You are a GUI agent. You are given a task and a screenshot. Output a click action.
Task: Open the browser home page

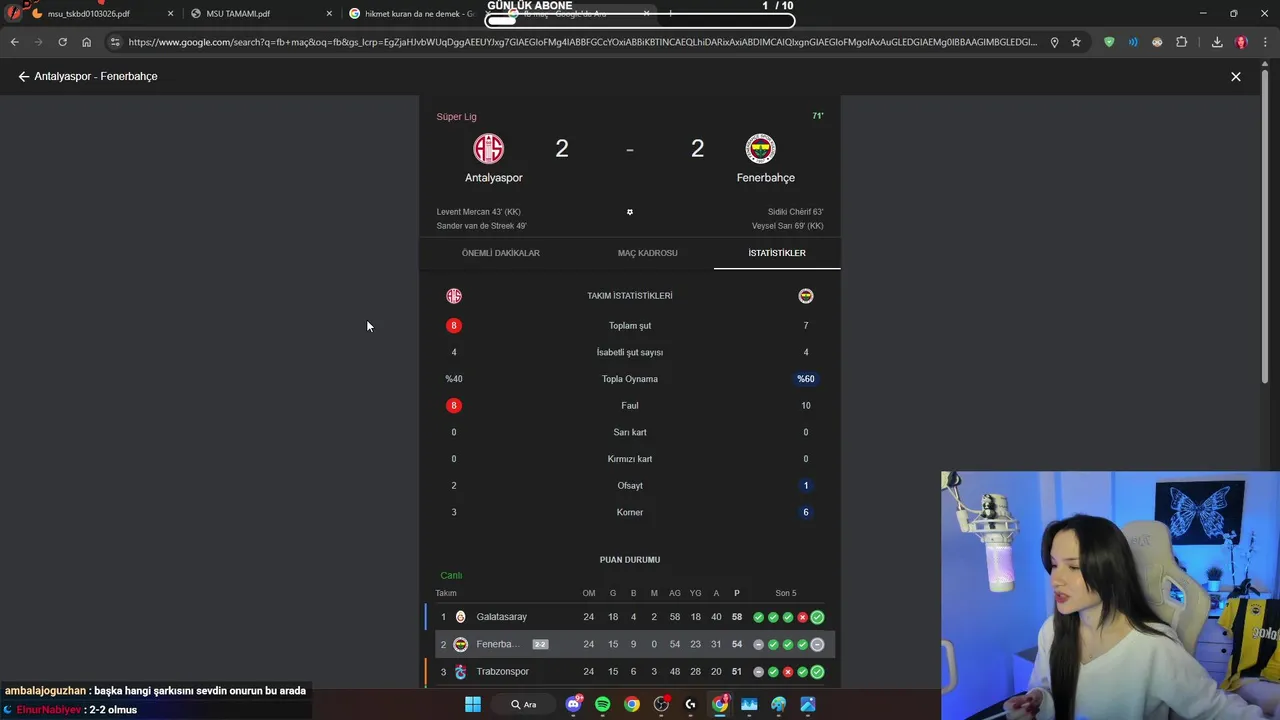pyautogui.click(x=86, y=42)
